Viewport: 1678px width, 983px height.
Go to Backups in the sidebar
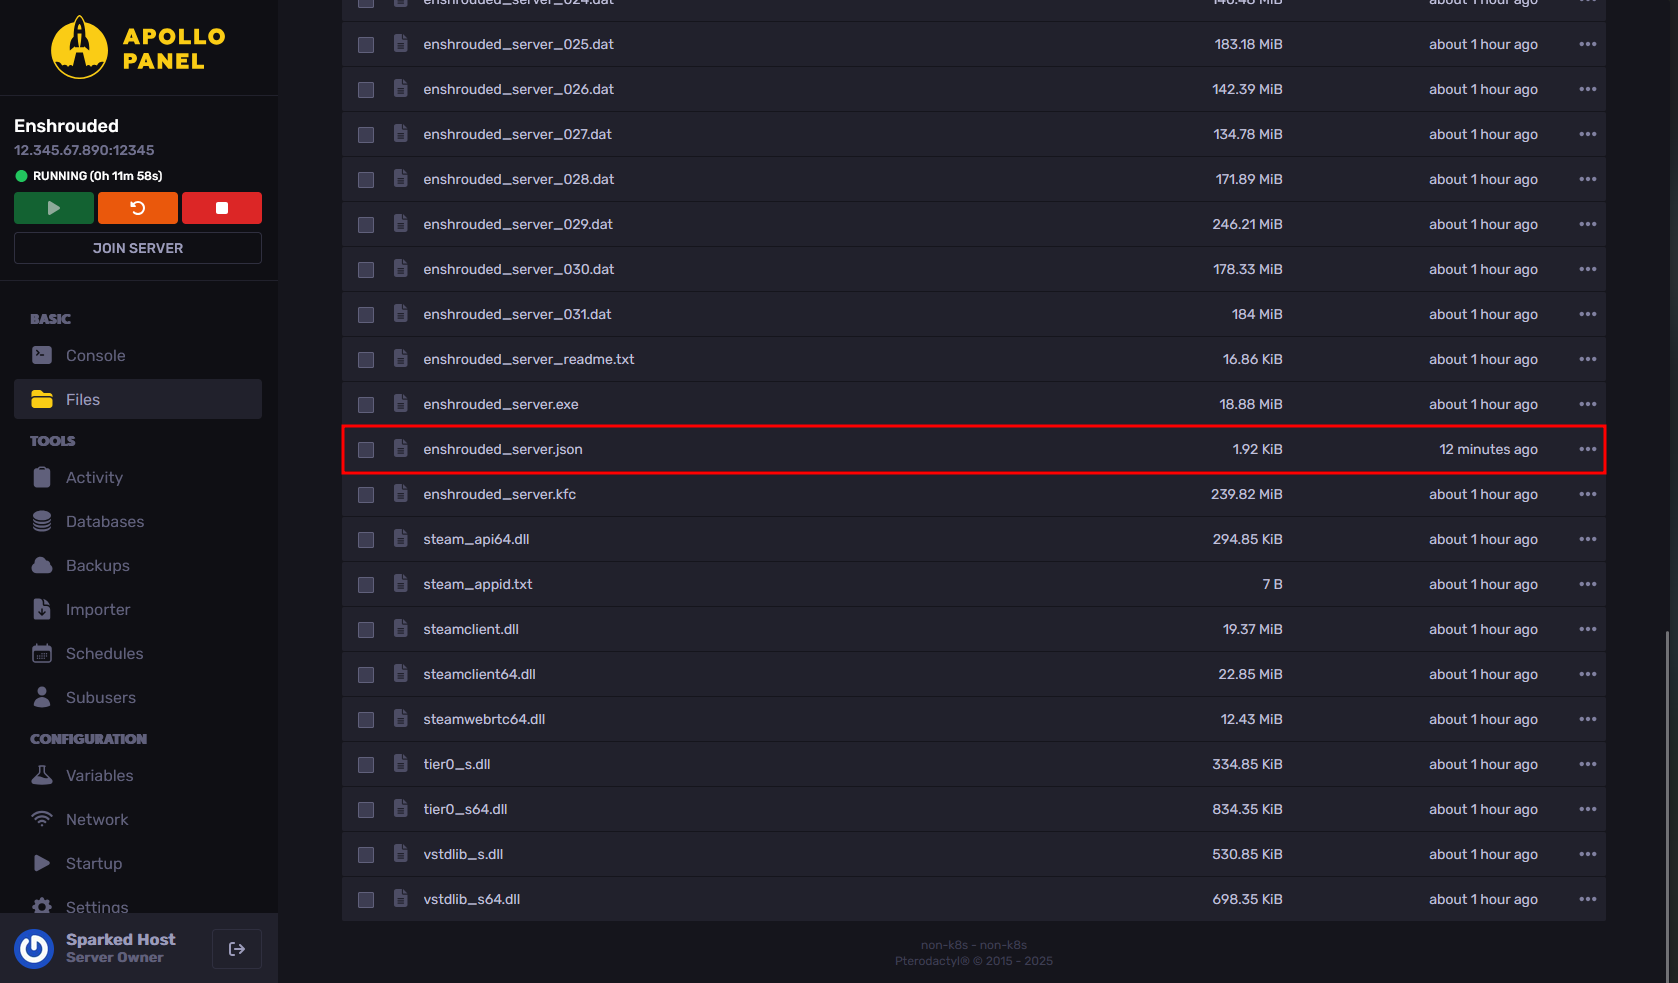[97, 565]
